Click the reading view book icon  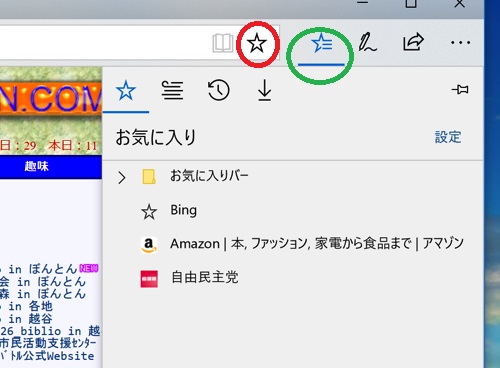[x=223, y=43]
